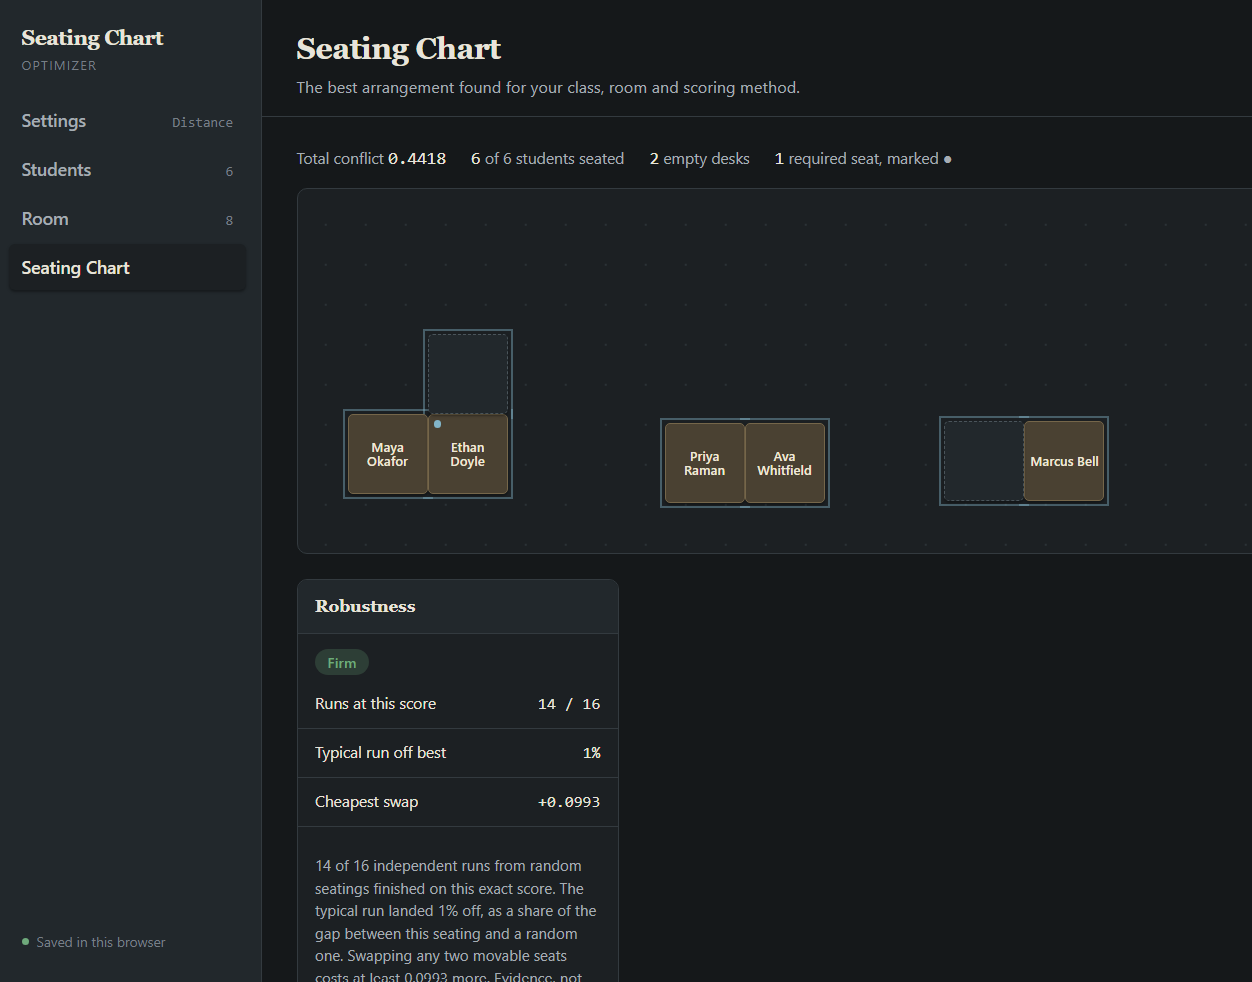Select Priya Raman's desk
This screenshot has height=982, width=1252.
(x=705, y=463)
